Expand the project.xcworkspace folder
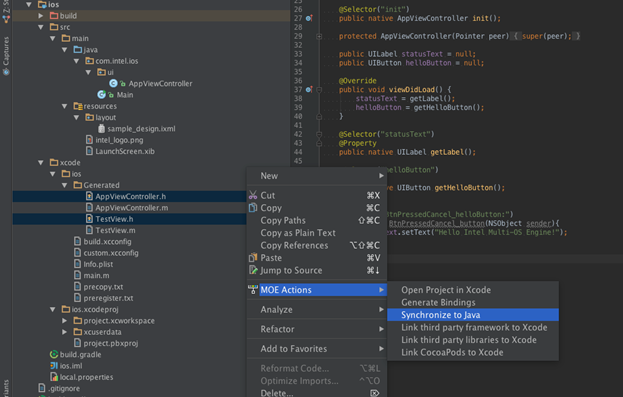The width and height of the screenshot is (623, 397). 64,320
